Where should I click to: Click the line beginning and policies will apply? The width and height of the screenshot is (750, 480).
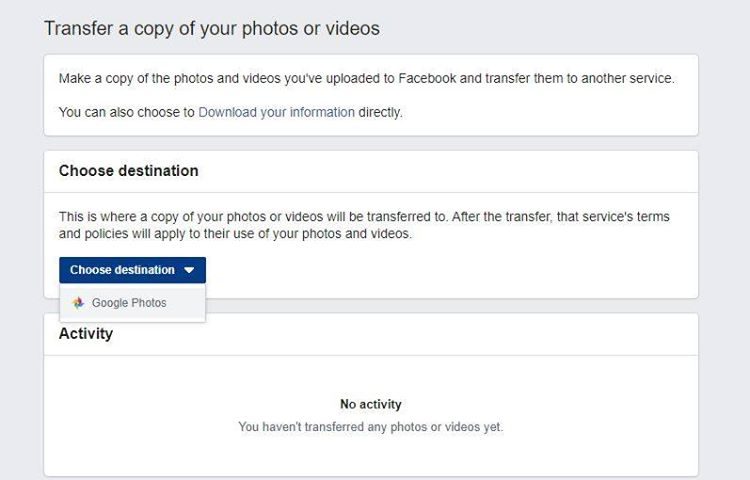click(x=235, y=234)
